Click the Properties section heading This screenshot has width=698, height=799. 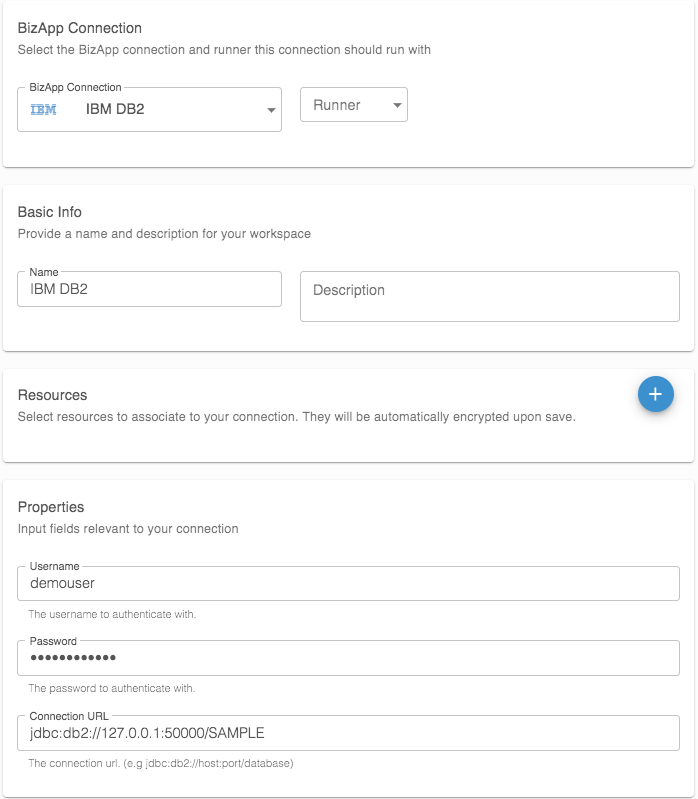tap(51, 507)
